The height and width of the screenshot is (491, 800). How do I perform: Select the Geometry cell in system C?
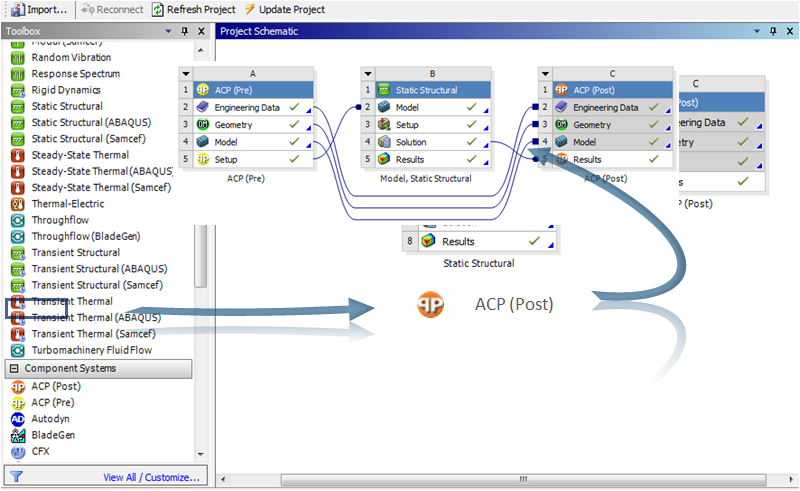click(x=612, y=125)
